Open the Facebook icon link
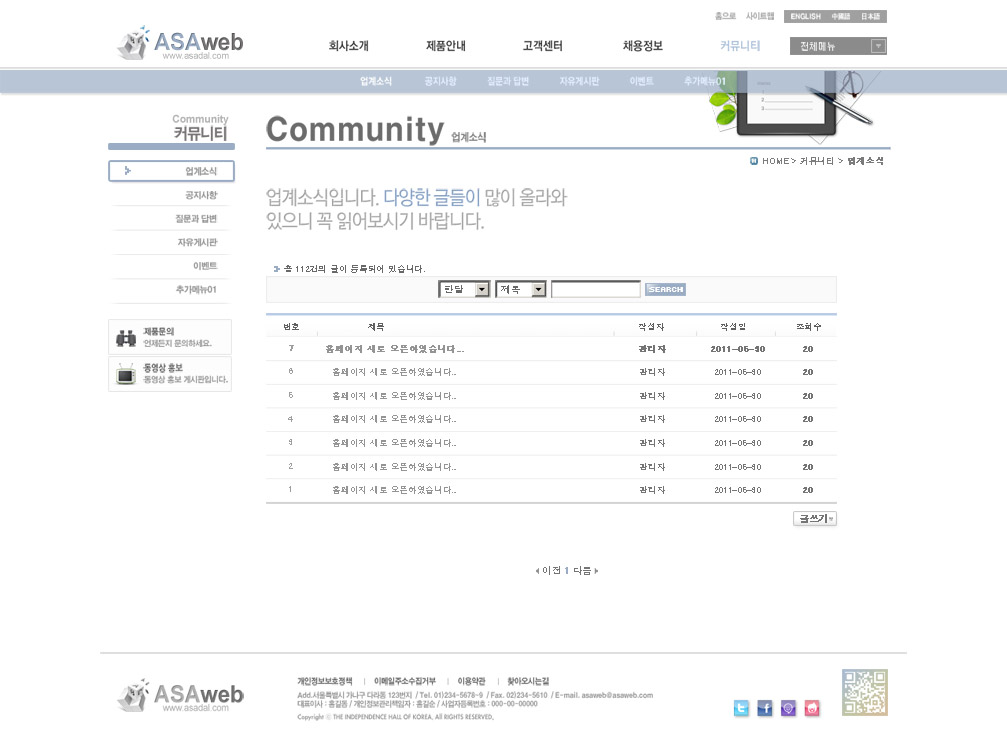 pos(765,708)
